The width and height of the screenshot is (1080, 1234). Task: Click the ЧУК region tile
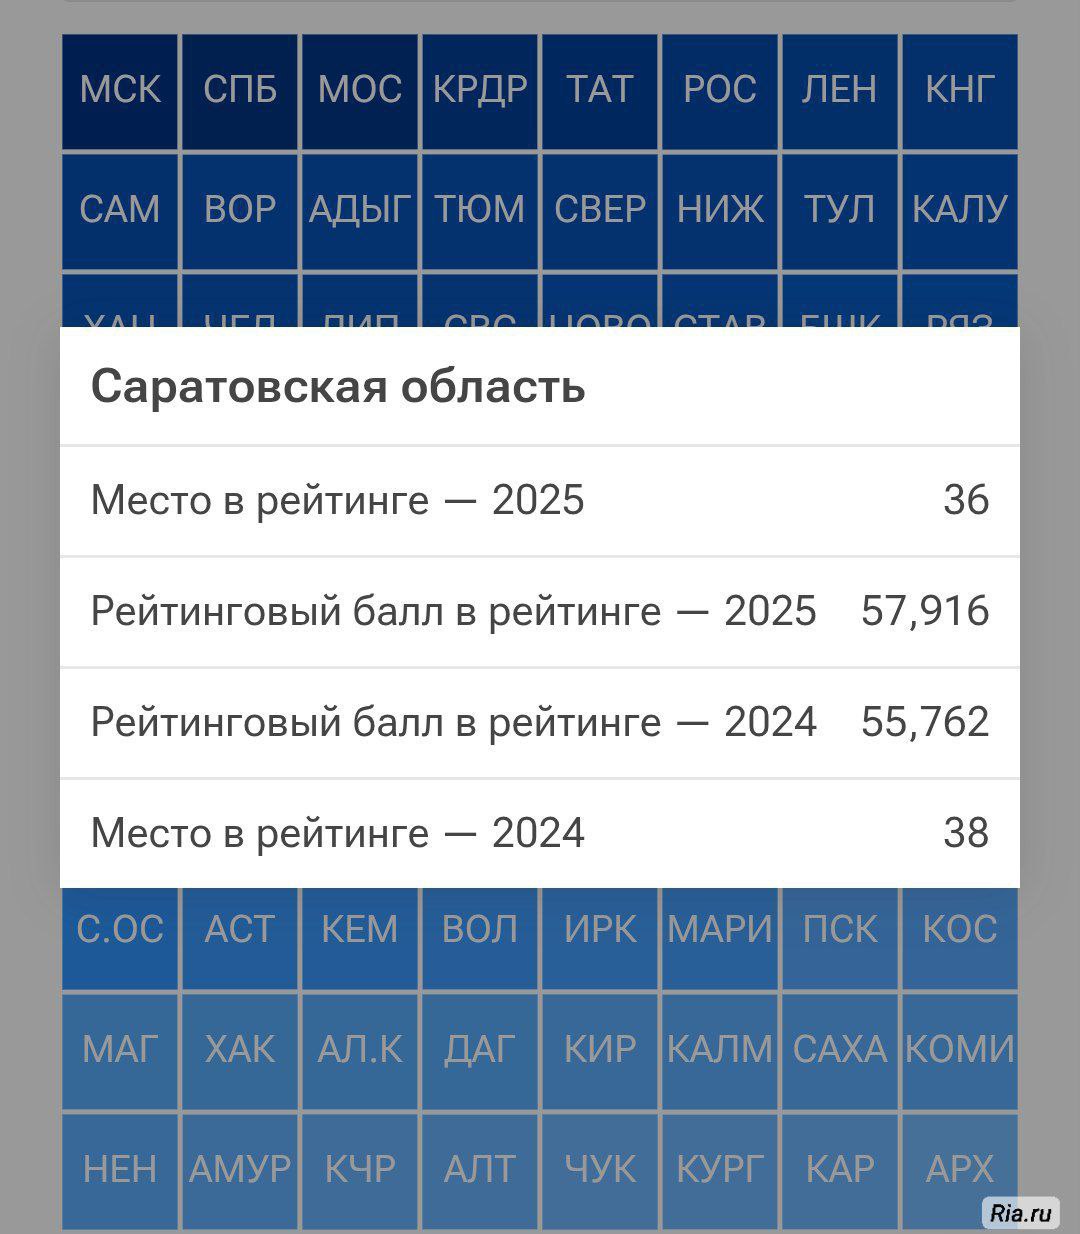[x=600, y=1169]
